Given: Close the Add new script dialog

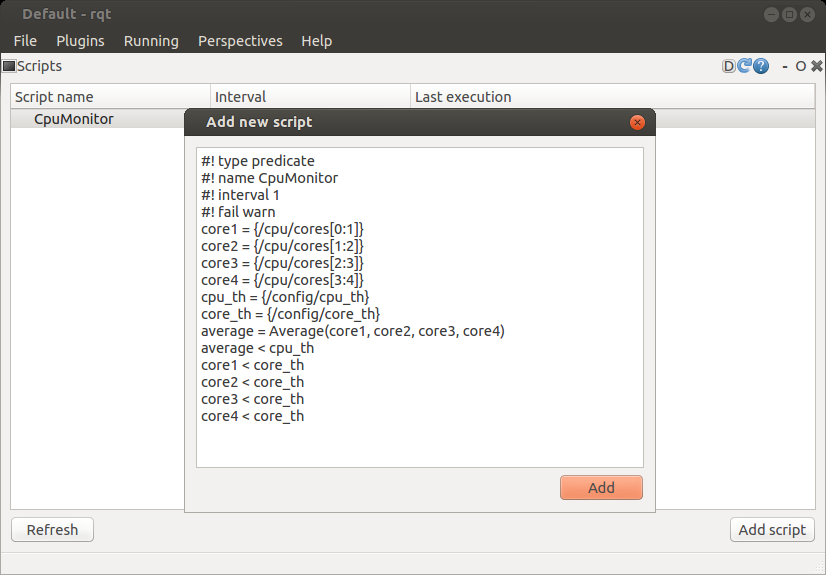Looking at the screenshot, I should 637,122.
